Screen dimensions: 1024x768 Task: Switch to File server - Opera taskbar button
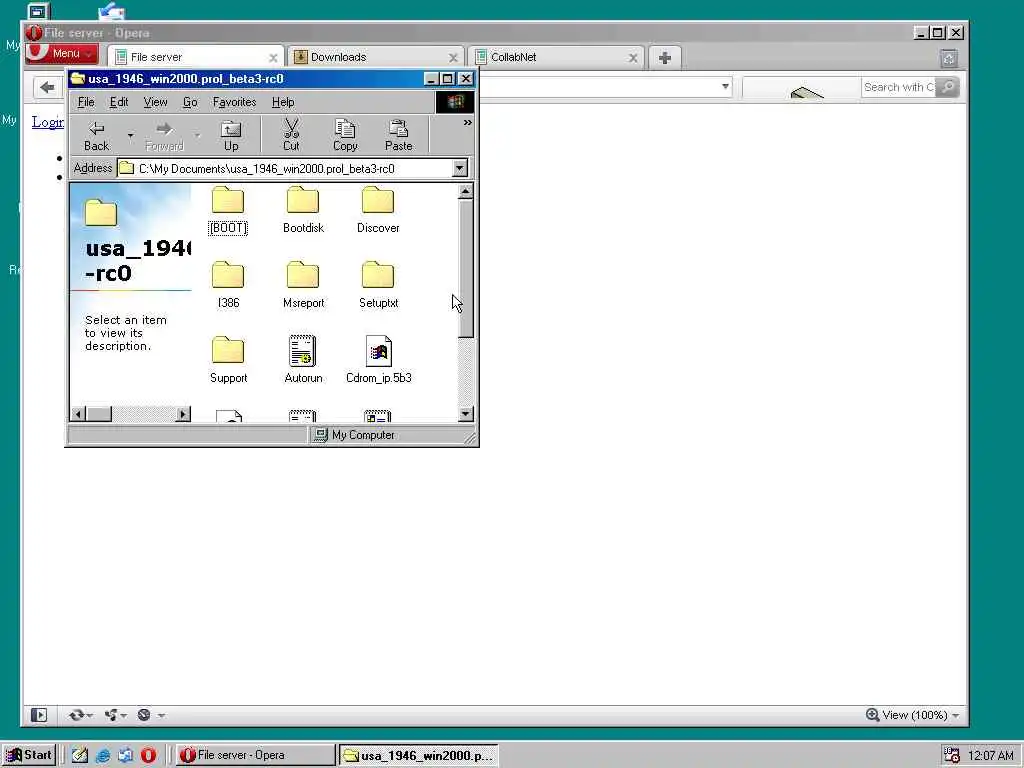pyautogui.click(x=255, y=755)
